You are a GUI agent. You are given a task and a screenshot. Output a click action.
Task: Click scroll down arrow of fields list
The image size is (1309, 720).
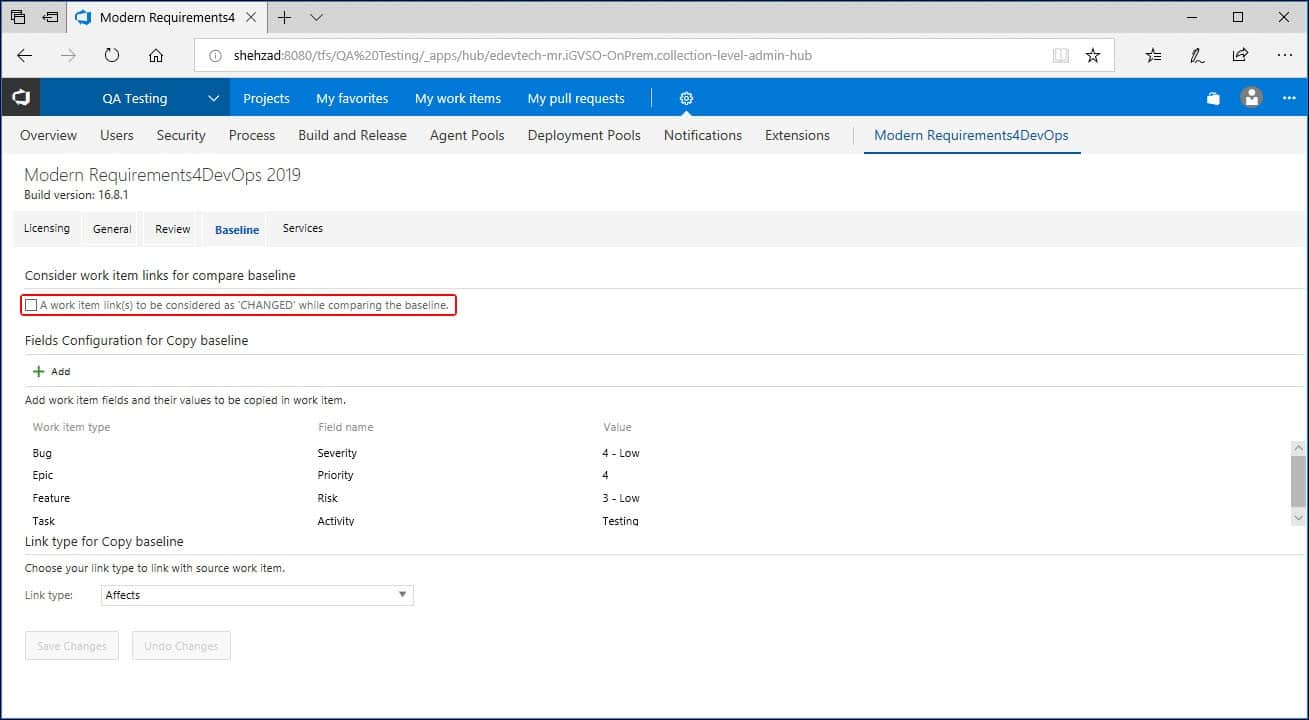[x=1298, y=518]
